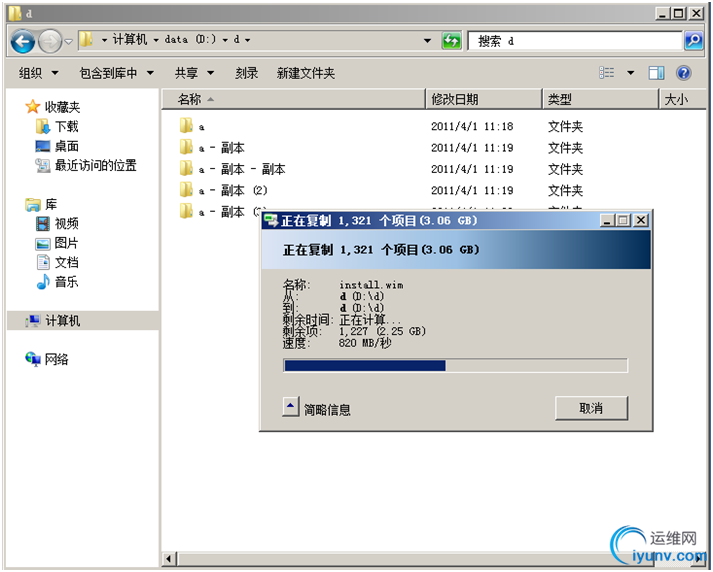Click the greyed Forward arrow button
Screen dimensions: 713x572
tap(50, 41)
